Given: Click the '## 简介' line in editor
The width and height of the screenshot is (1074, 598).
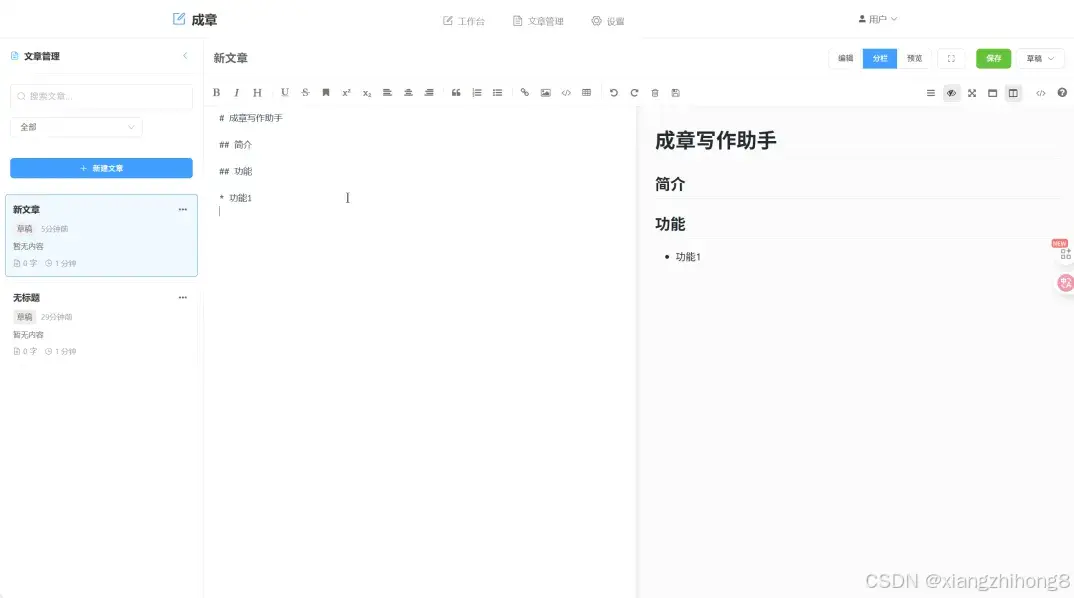Looking at the screenshot, I should 236,145.
